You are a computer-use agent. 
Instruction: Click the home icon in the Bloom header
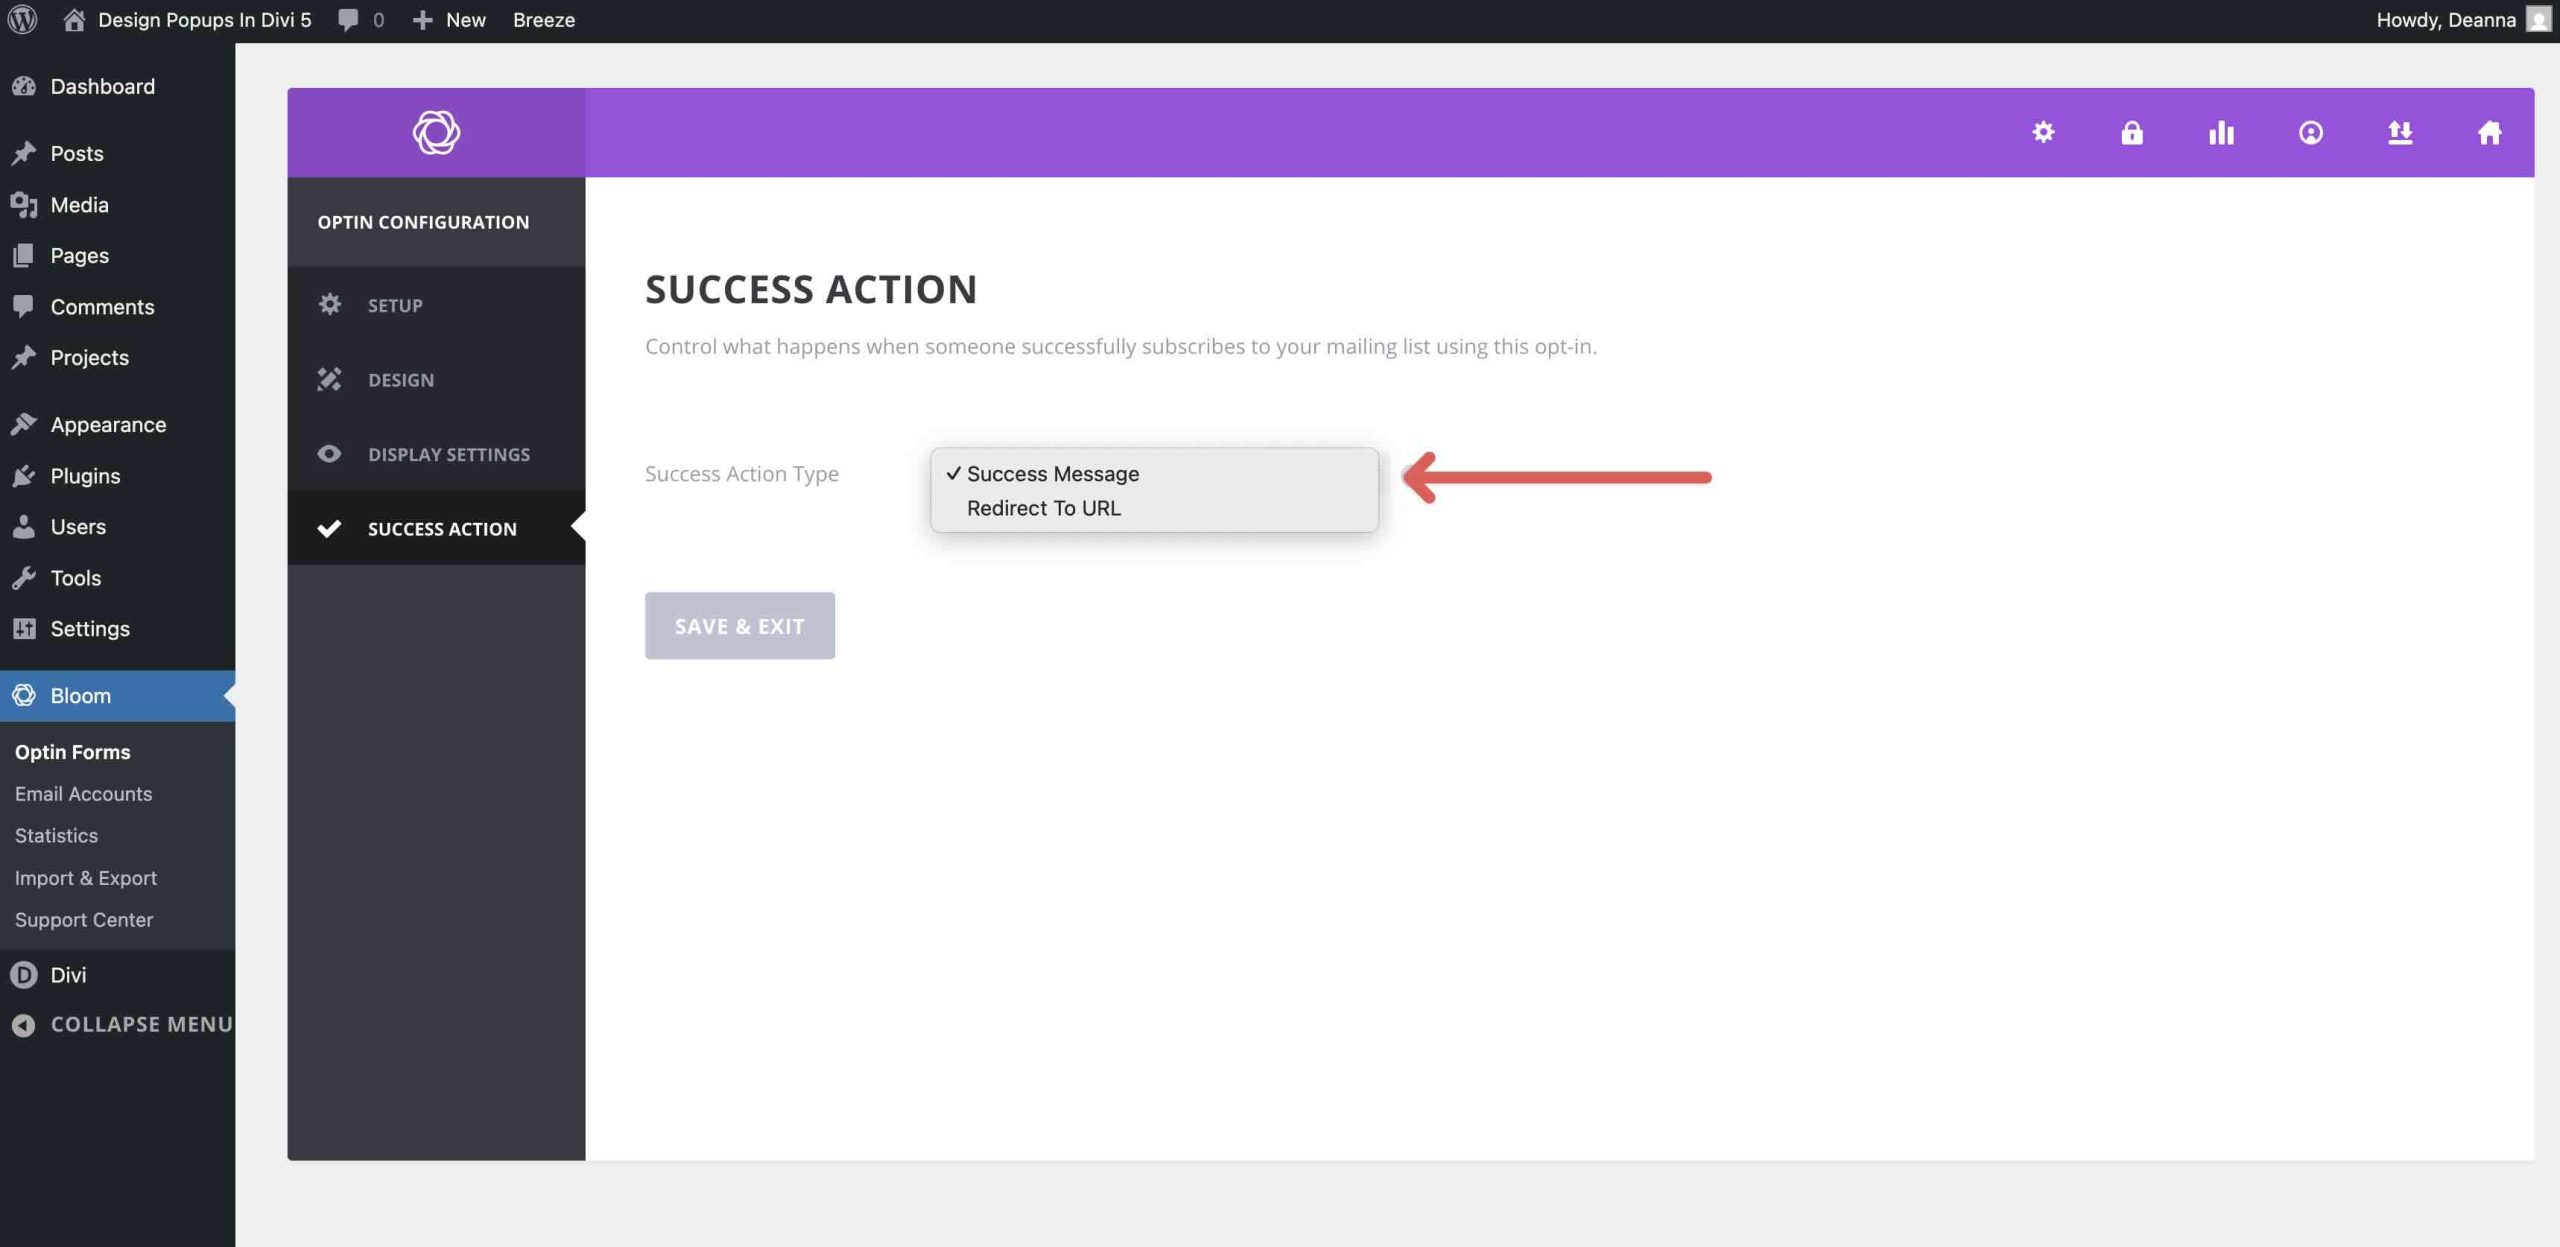coord(2489,132)
